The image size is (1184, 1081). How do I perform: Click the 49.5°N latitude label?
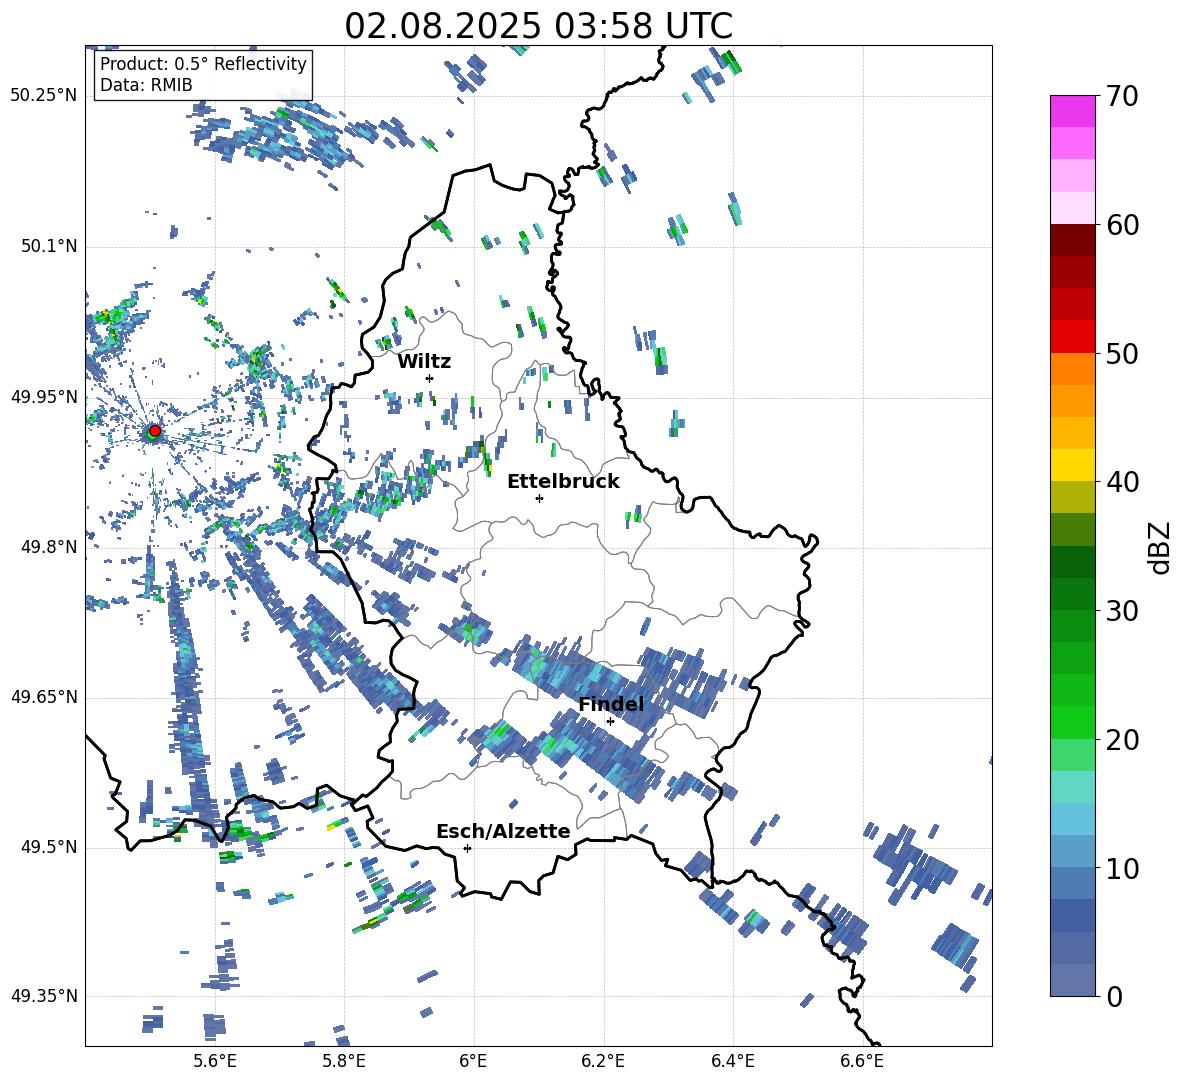49,847
